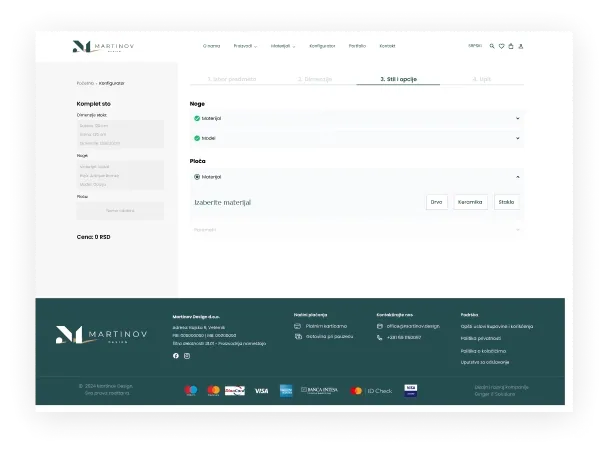This screenshot has height=452, width=609.
Task: Switch to step 2 Dimenzije
Action: point(315,79)
